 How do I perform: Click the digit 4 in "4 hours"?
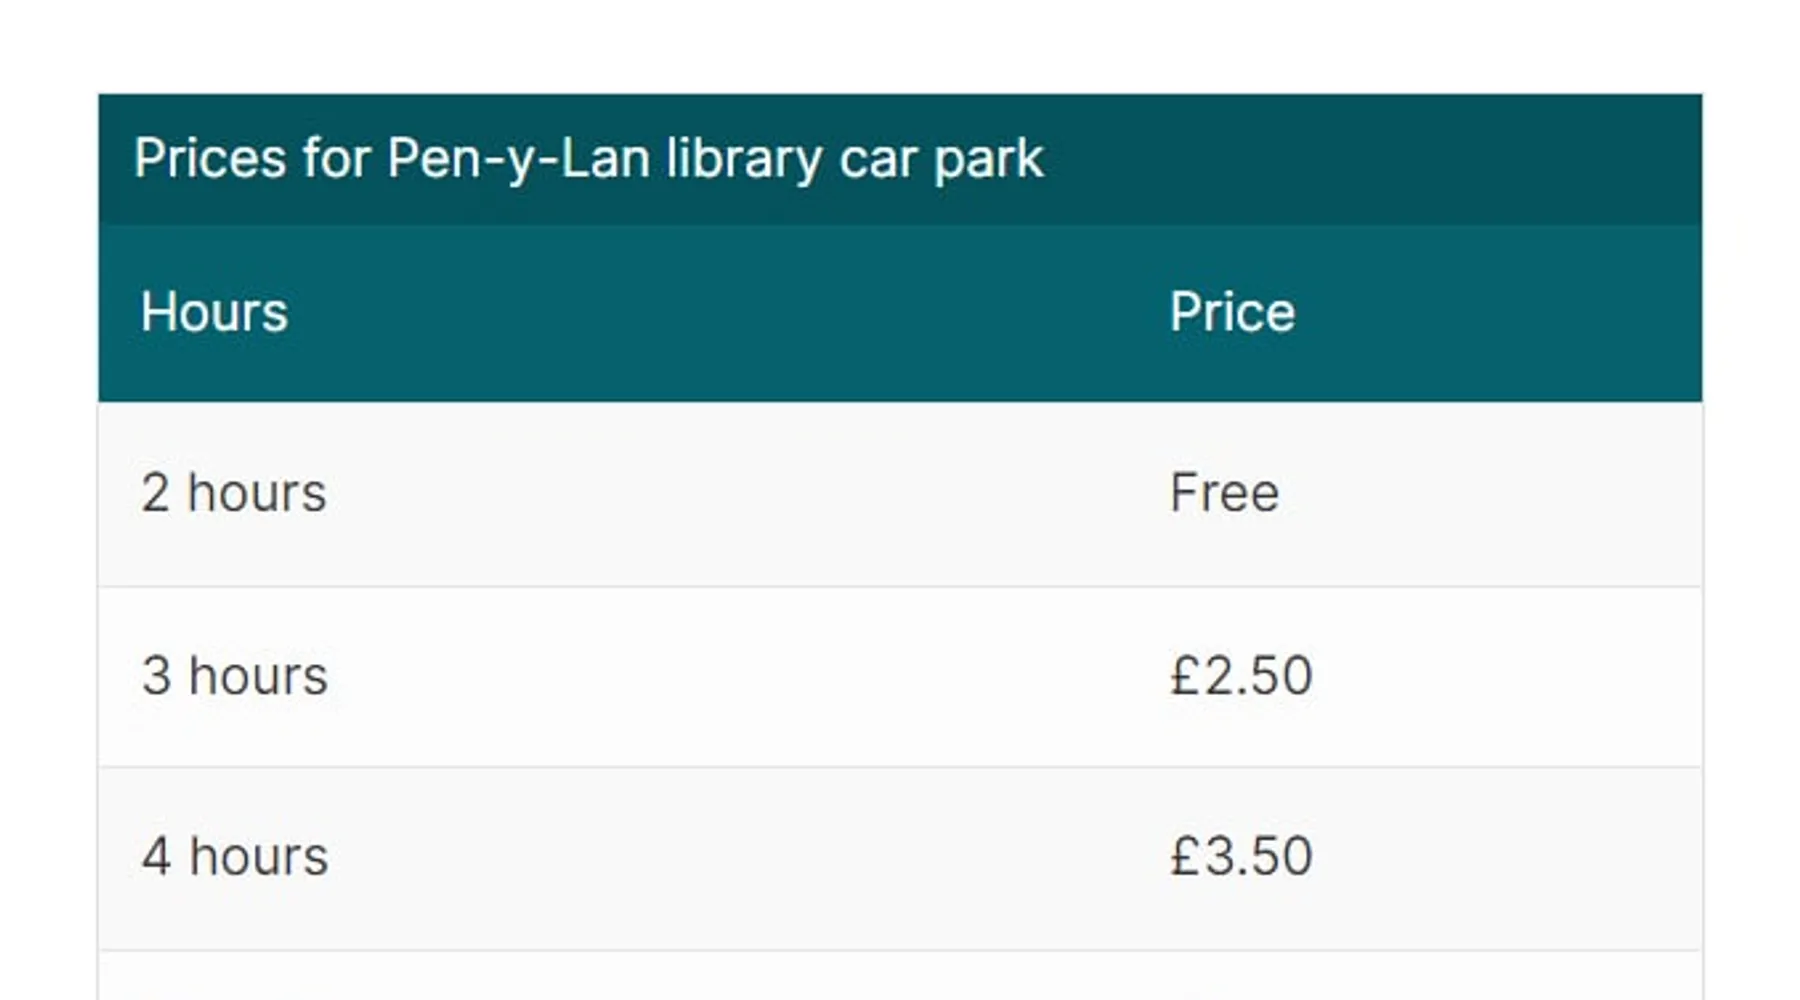coord(156,857)
